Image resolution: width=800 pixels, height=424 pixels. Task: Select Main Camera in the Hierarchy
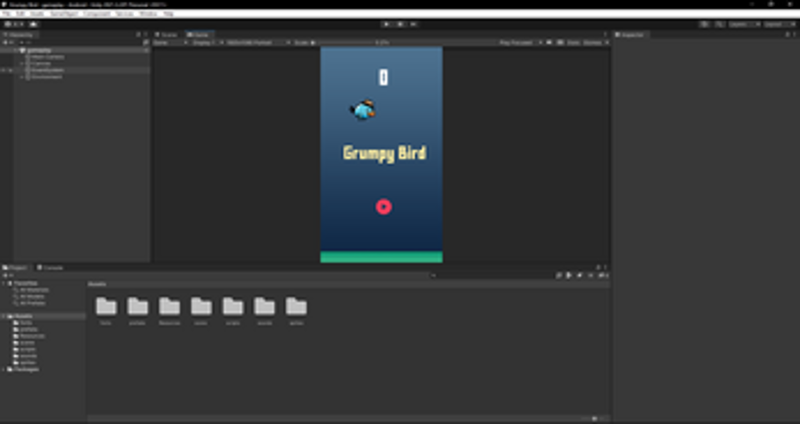(47, 57)
